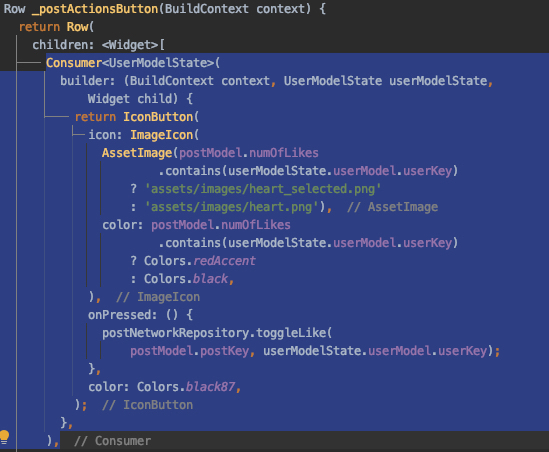549x452 pixels.
Task: Click '// IconButton' closing comment
Action: (147, 405)
